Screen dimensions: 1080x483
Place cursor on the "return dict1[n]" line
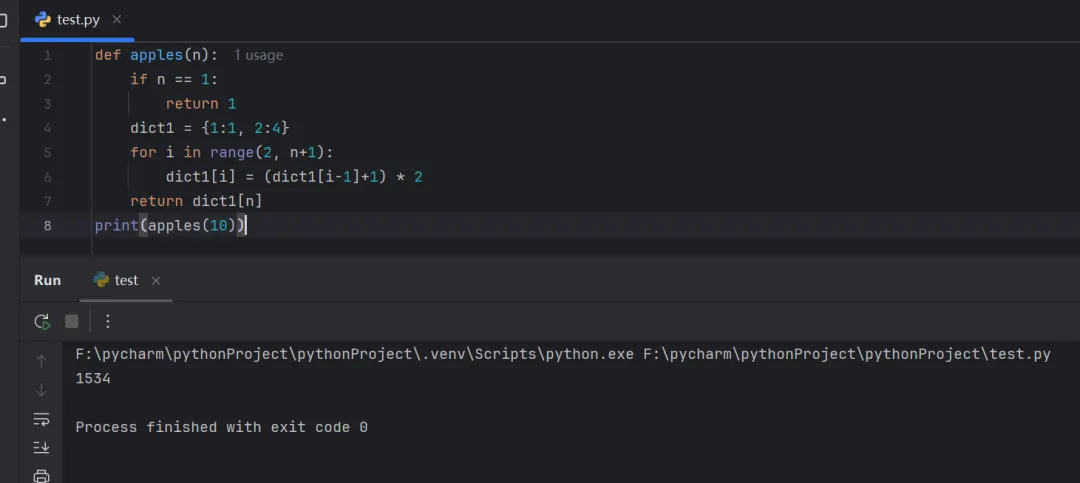pyautogui.click(x=196, y=201)
